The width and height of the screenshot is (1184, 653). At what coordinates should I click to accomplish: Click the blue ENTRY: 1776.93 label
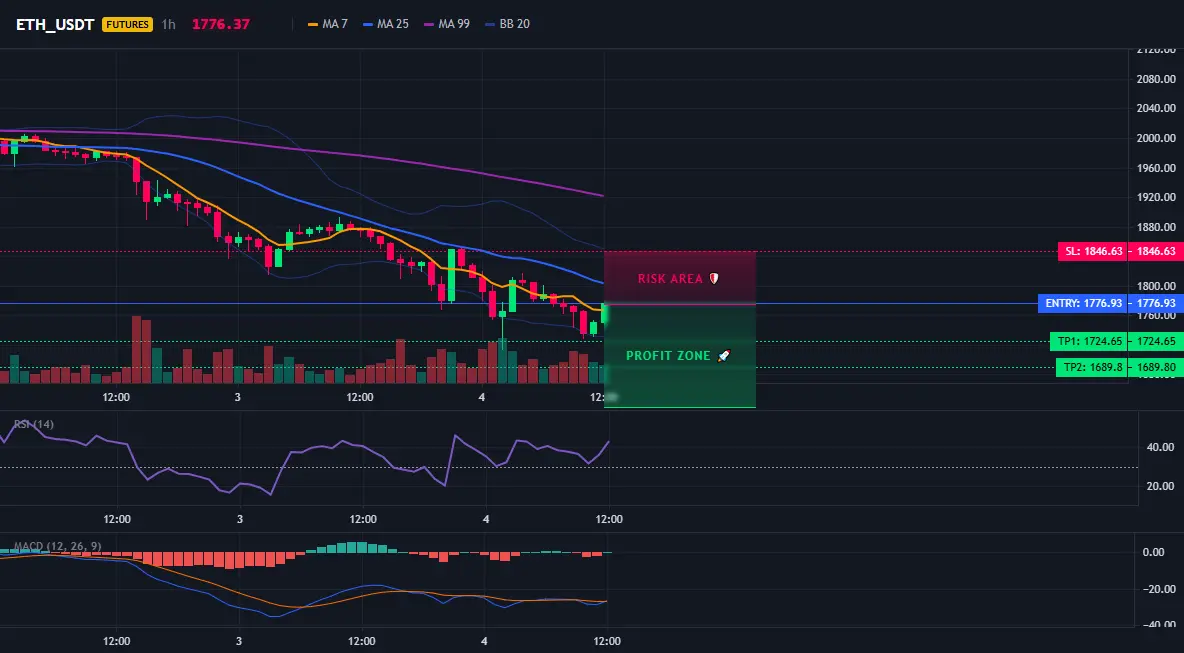tap(1082, 303)
